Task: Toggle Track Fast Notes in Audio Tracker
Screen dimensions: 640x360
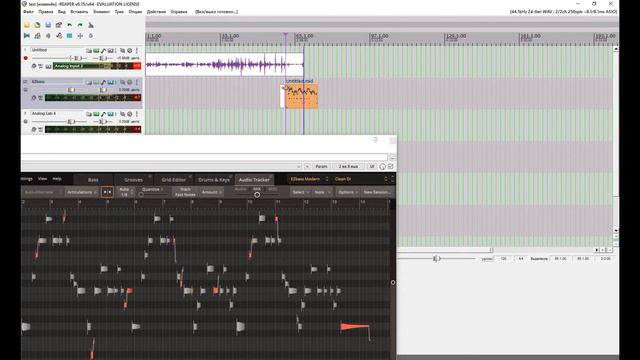Action: pos(185,192)
